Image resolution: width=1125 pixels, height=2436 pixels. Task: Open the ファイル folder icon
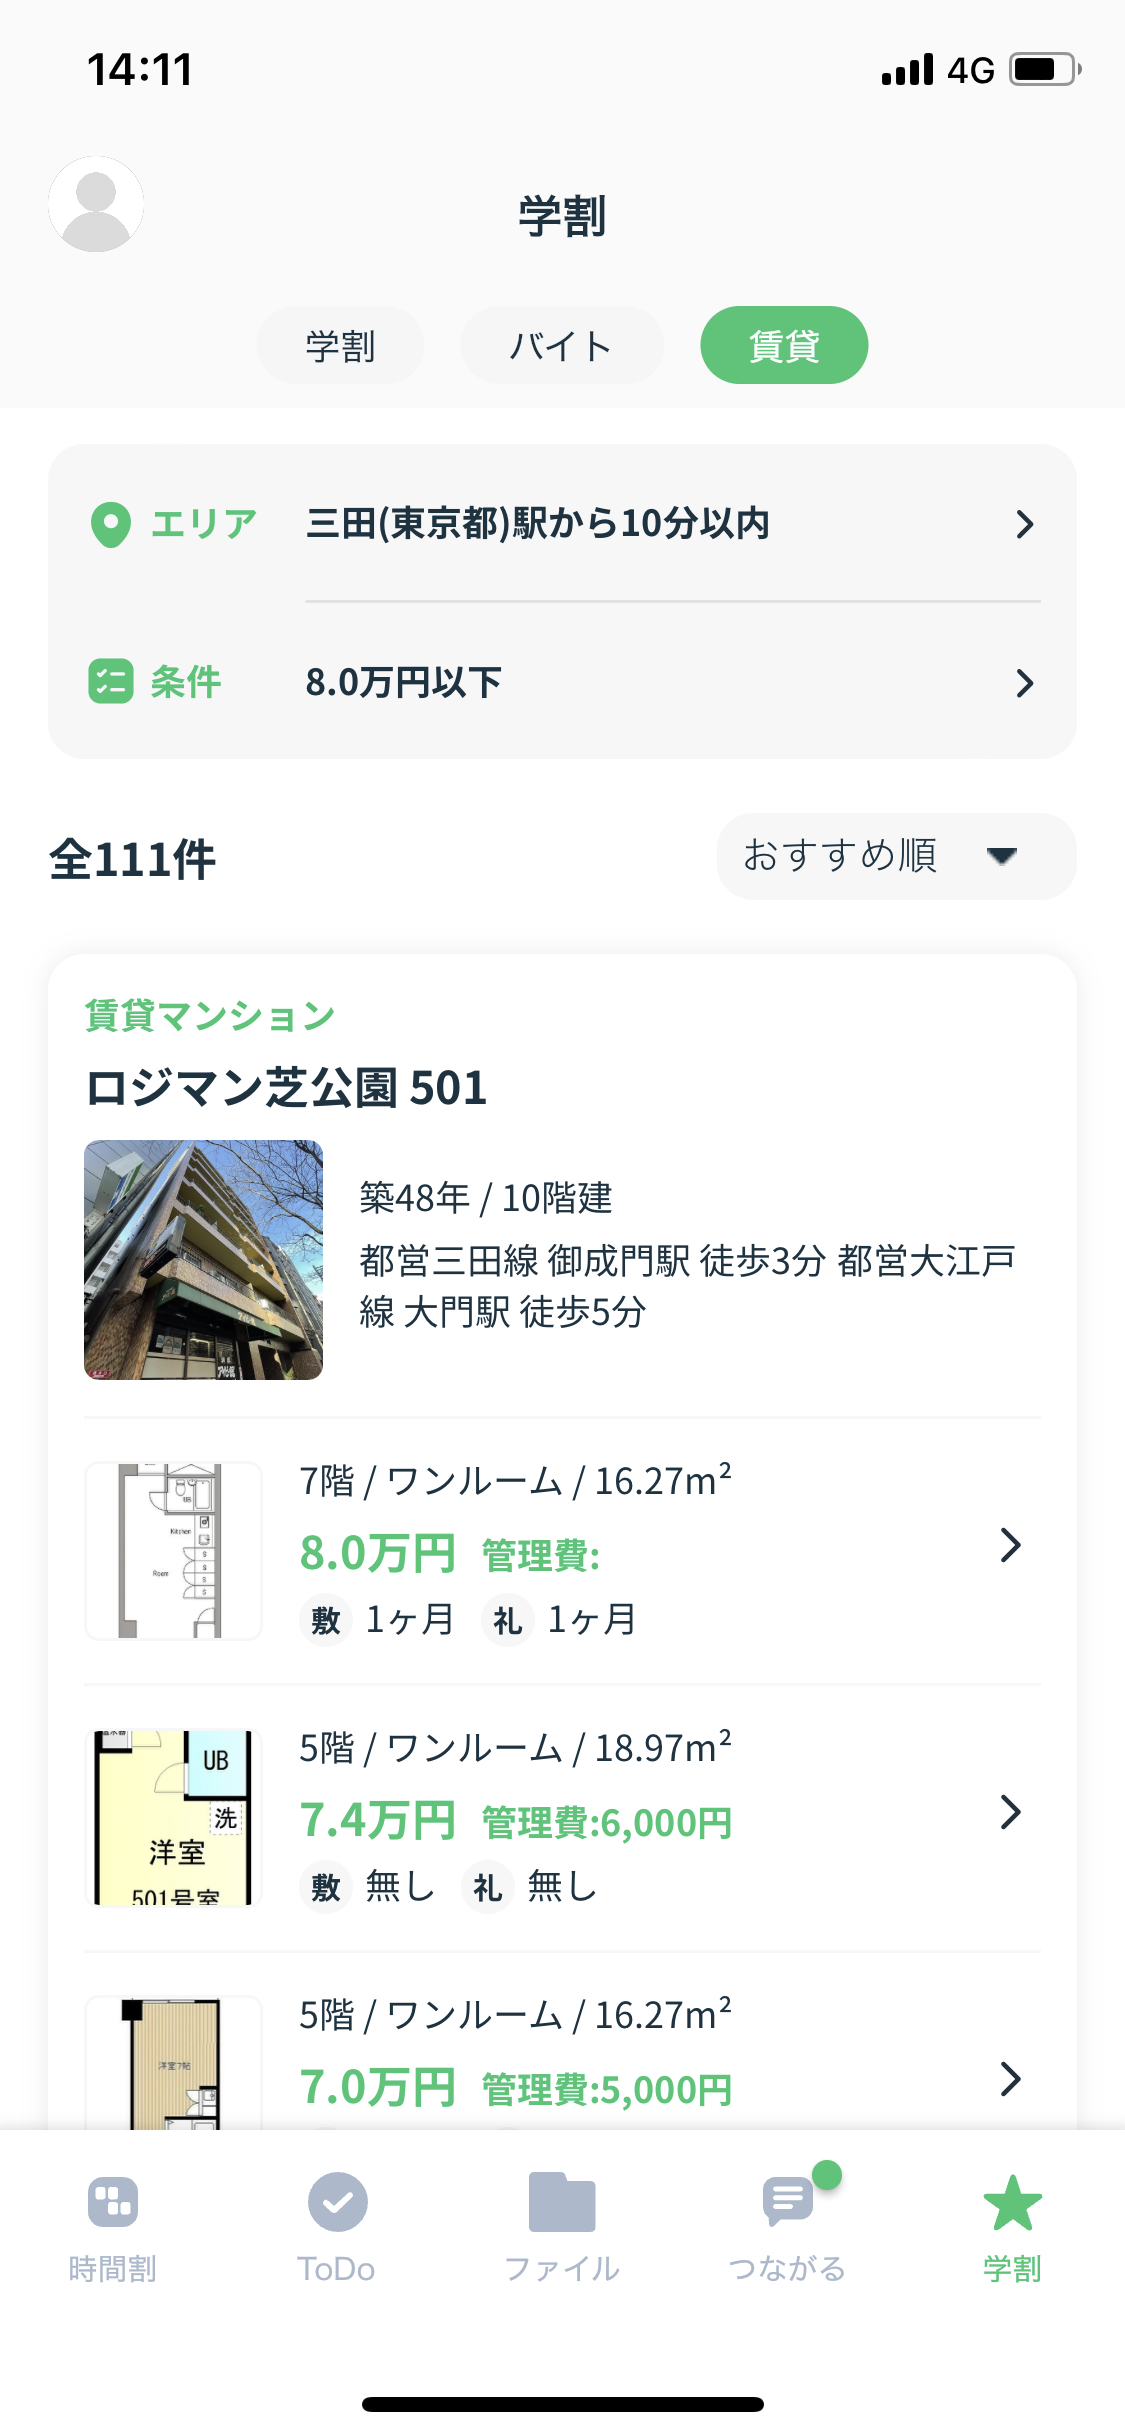point(562,2202)
